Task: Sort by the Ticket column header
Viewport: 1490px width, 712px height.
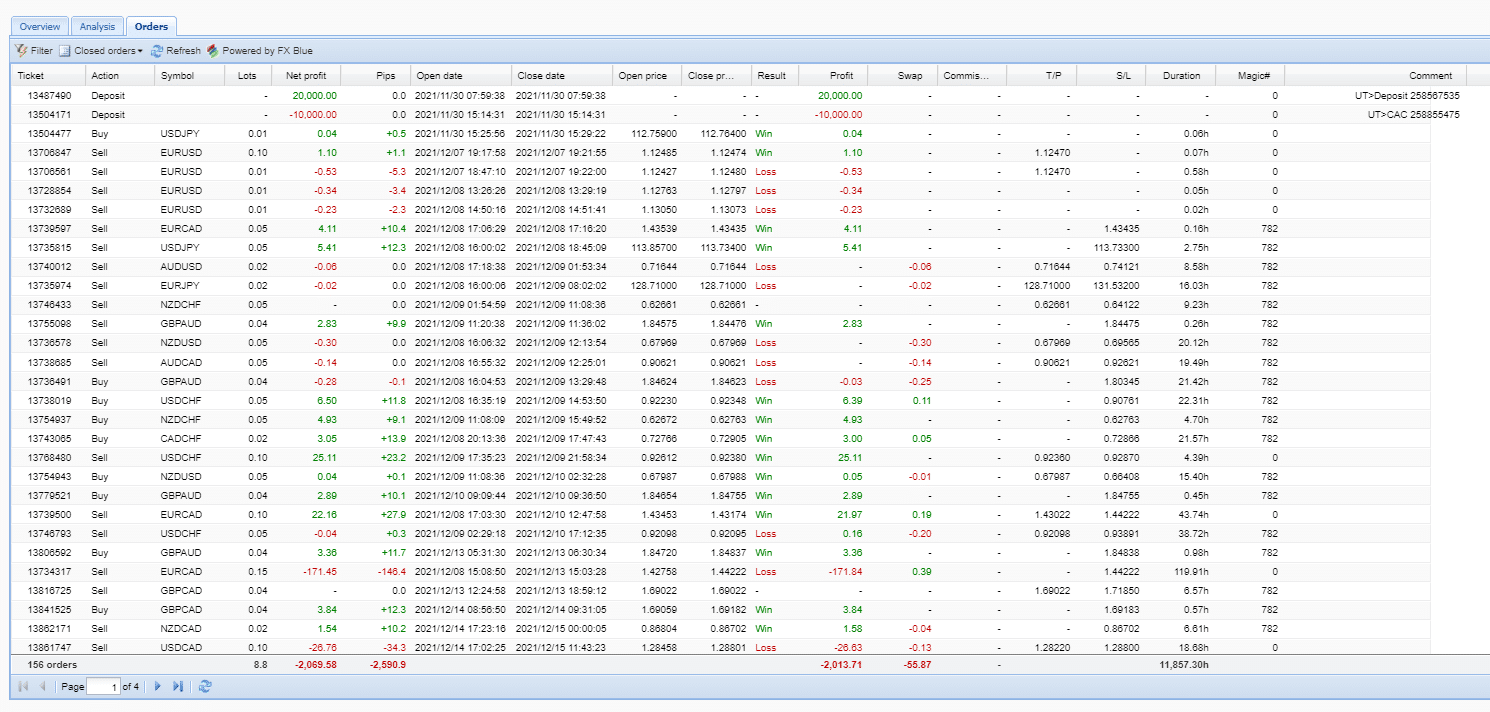Action: tap(48, 76)
